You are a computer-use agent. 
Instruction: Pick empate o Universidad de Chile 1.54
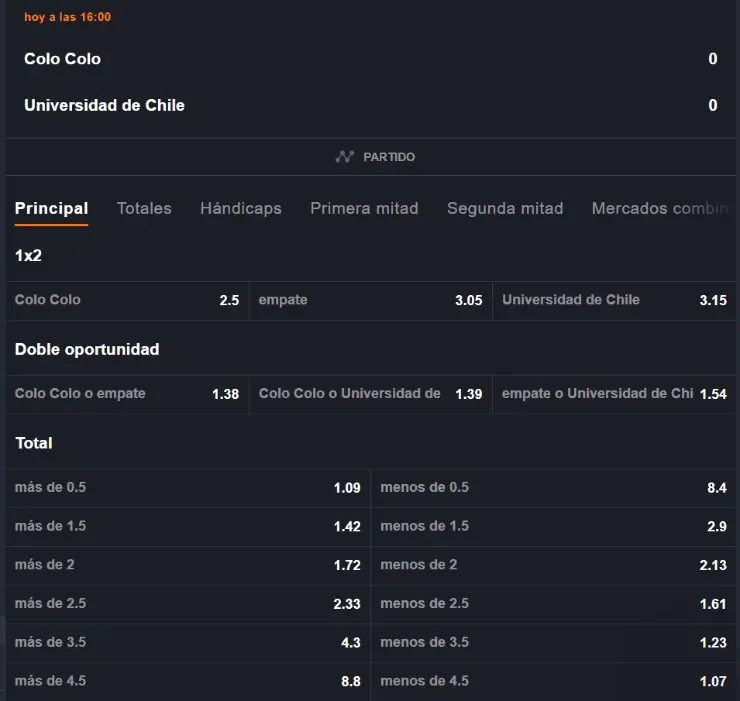coord(614,394)
